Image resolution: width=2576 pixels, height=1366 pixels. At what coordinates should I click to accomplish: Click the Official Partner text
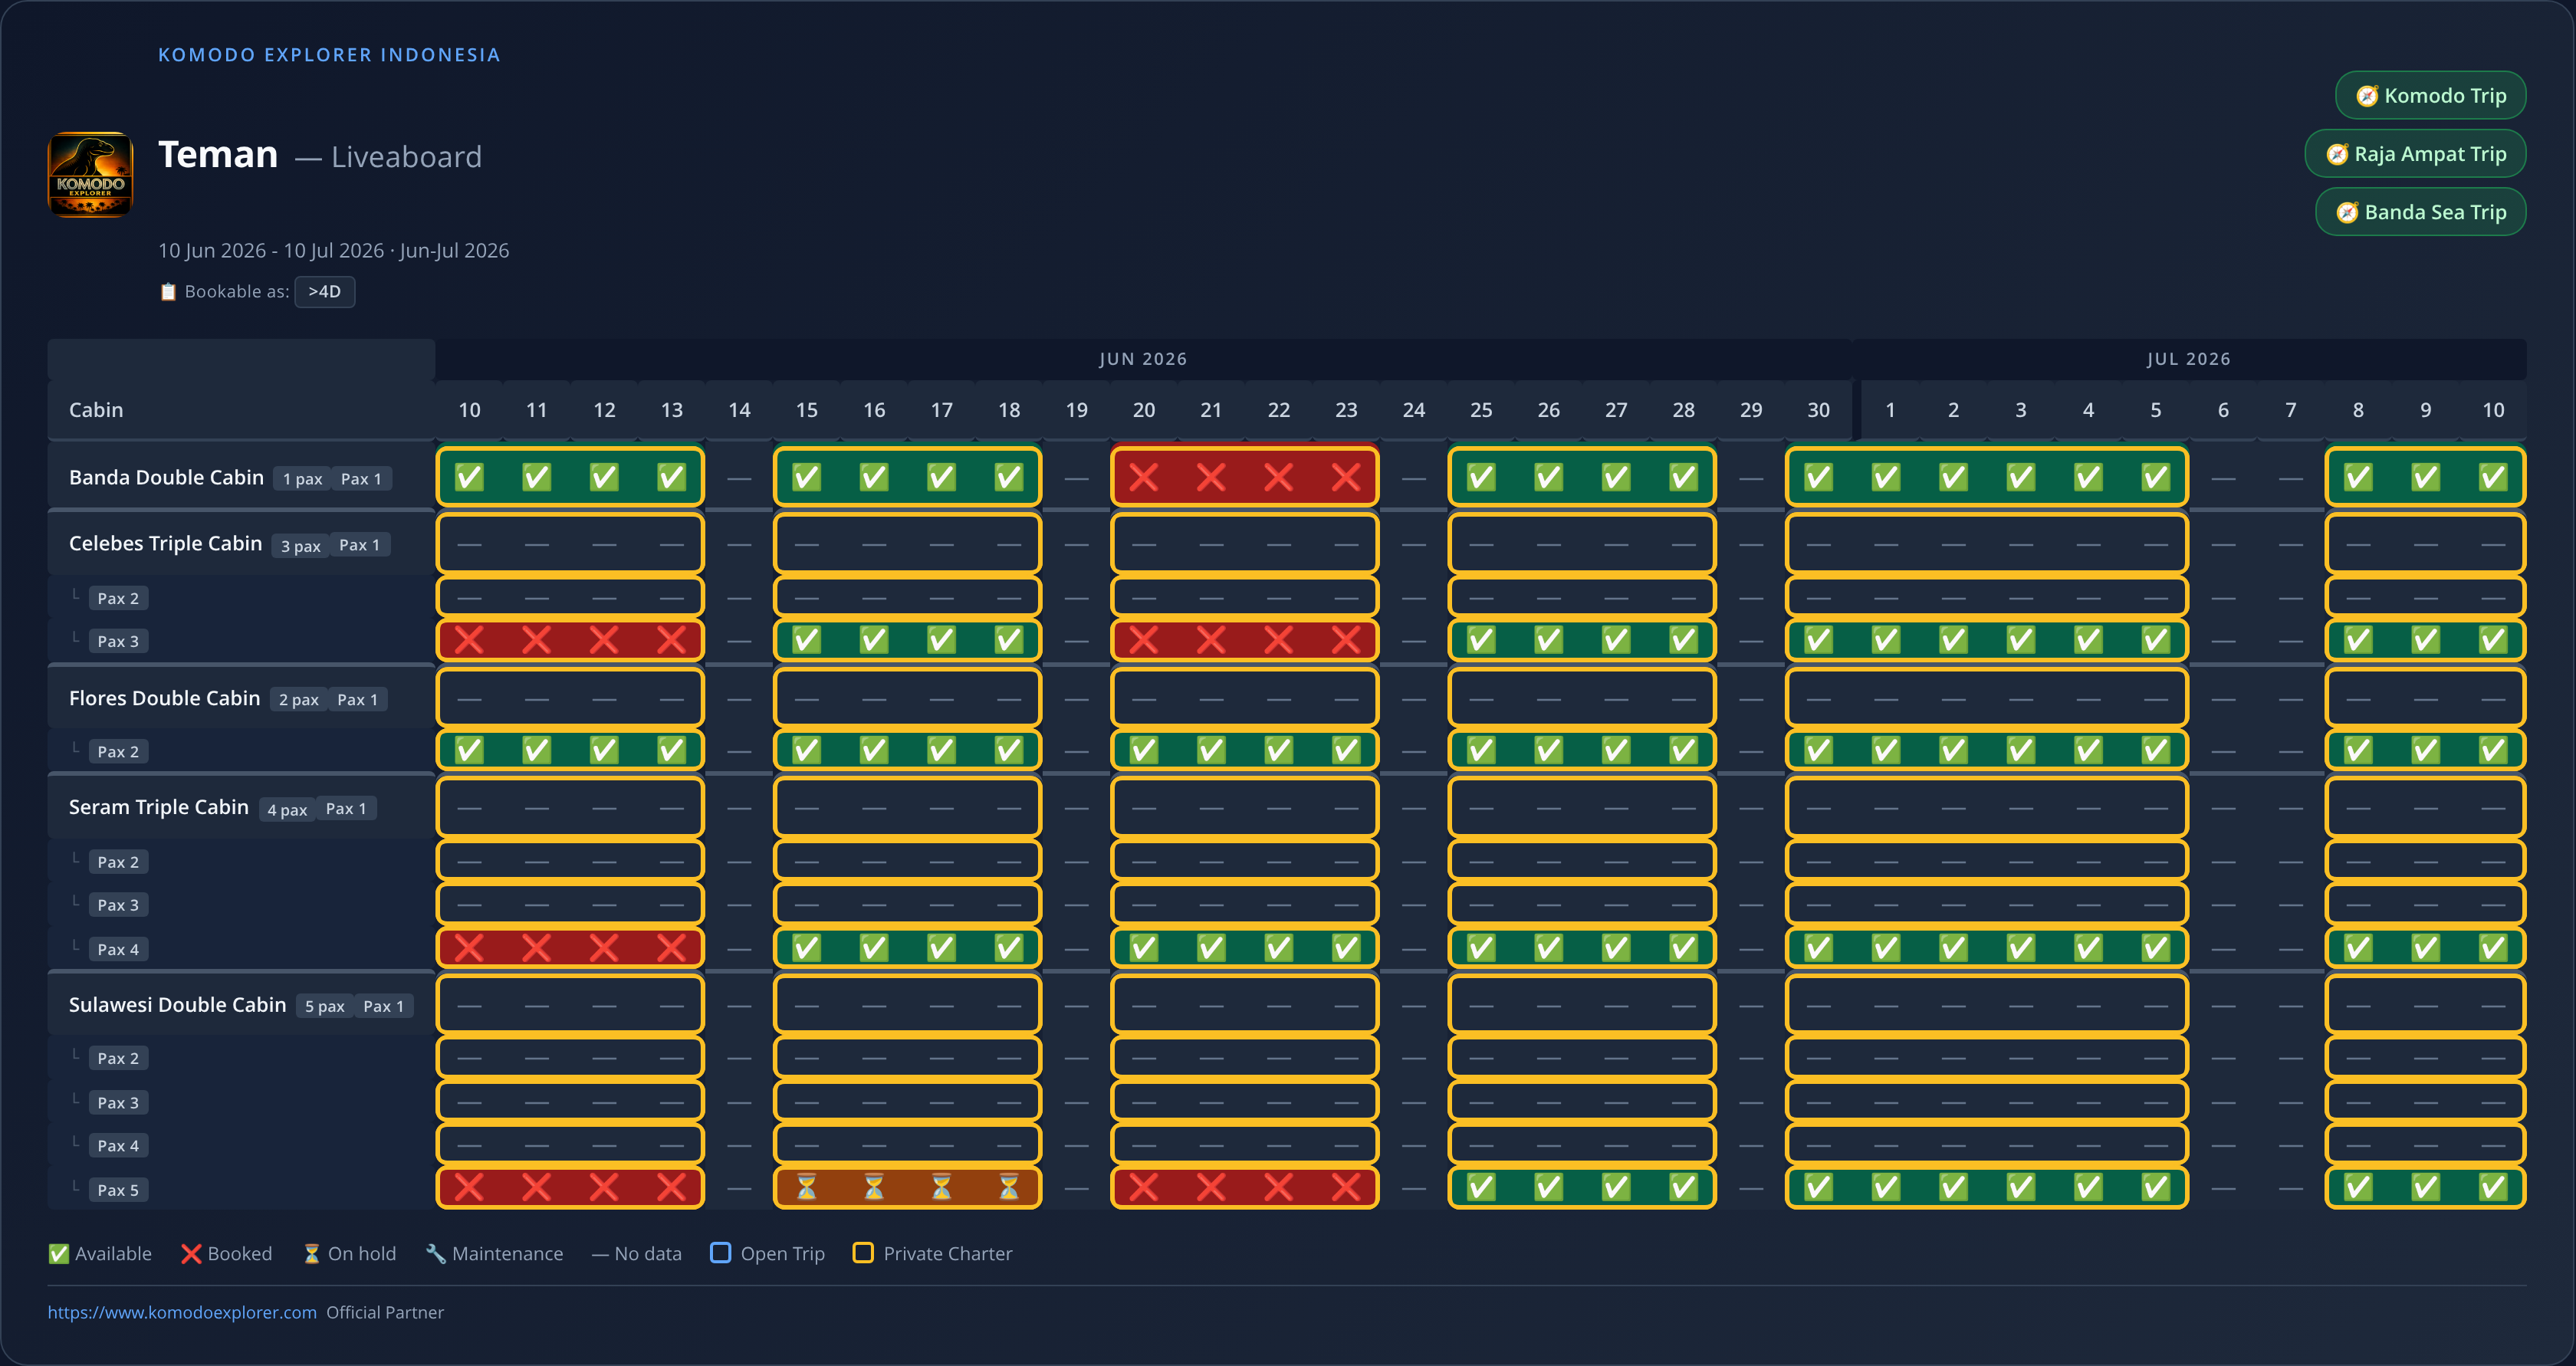pyautogui.click(x=385, y=1313)
